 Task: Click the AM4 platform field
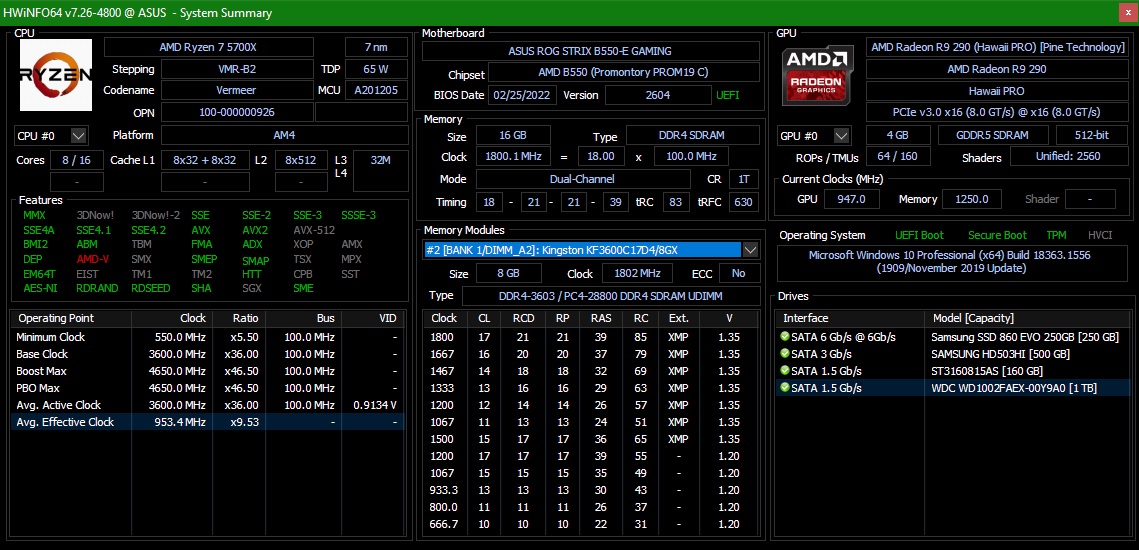coord(284,136)
